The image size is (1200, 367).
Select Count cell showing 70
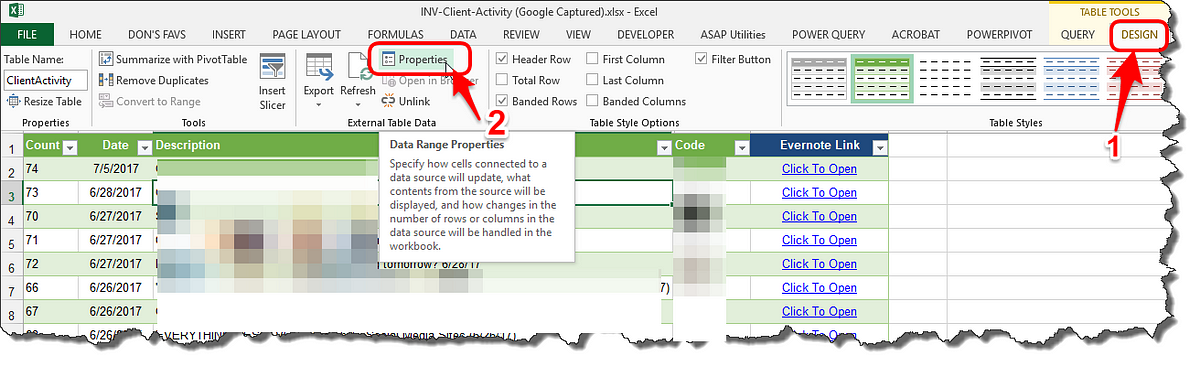[51, 216]
